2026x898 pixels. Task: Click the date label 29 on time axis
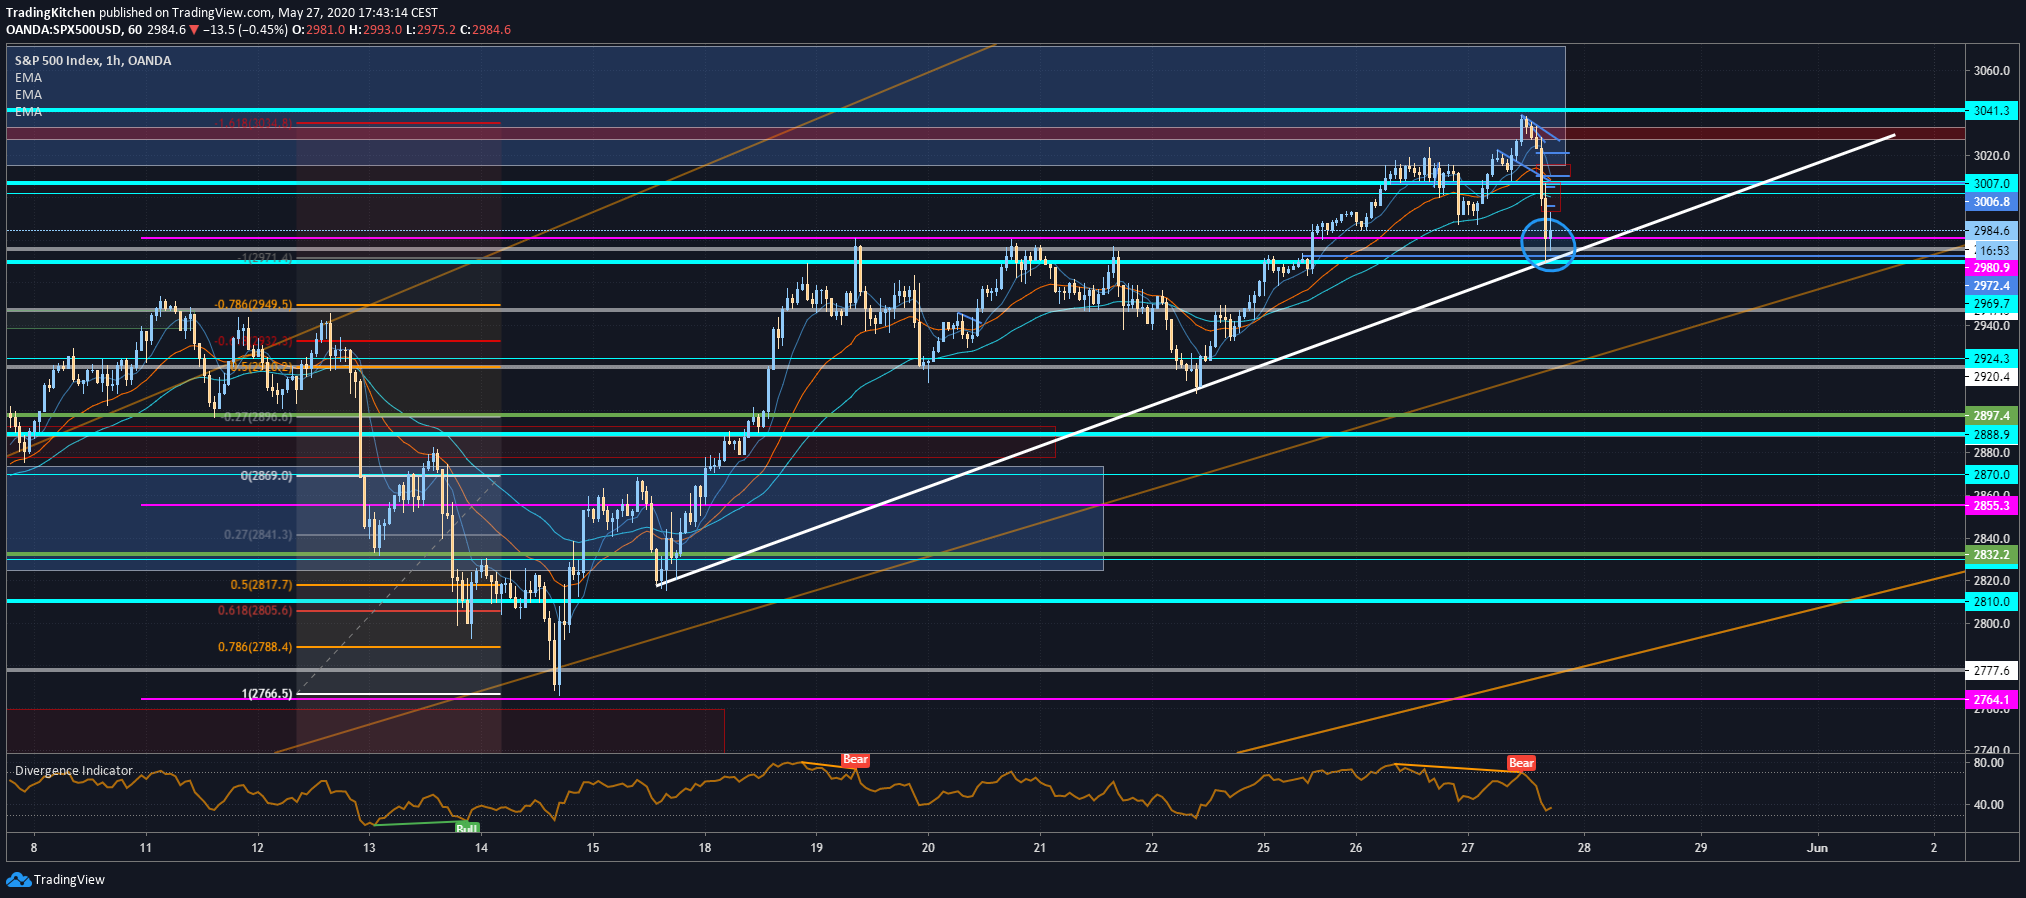click(x=1700, y=848)
